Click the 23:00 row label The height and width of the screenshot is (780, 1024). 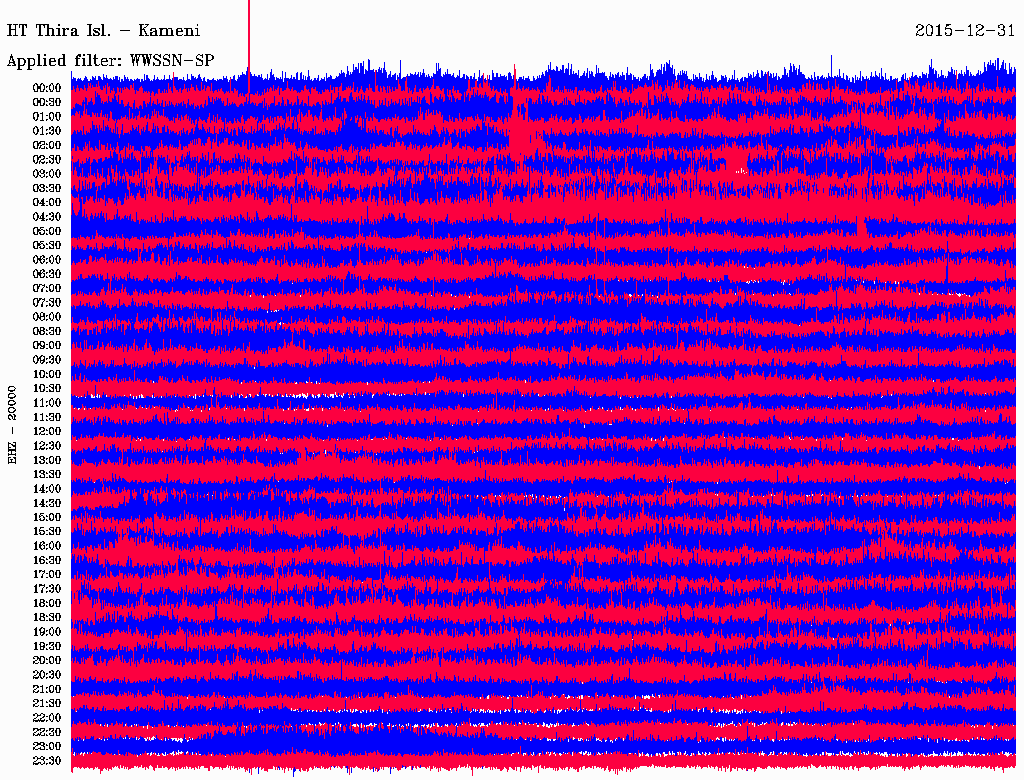click(47, 746)
